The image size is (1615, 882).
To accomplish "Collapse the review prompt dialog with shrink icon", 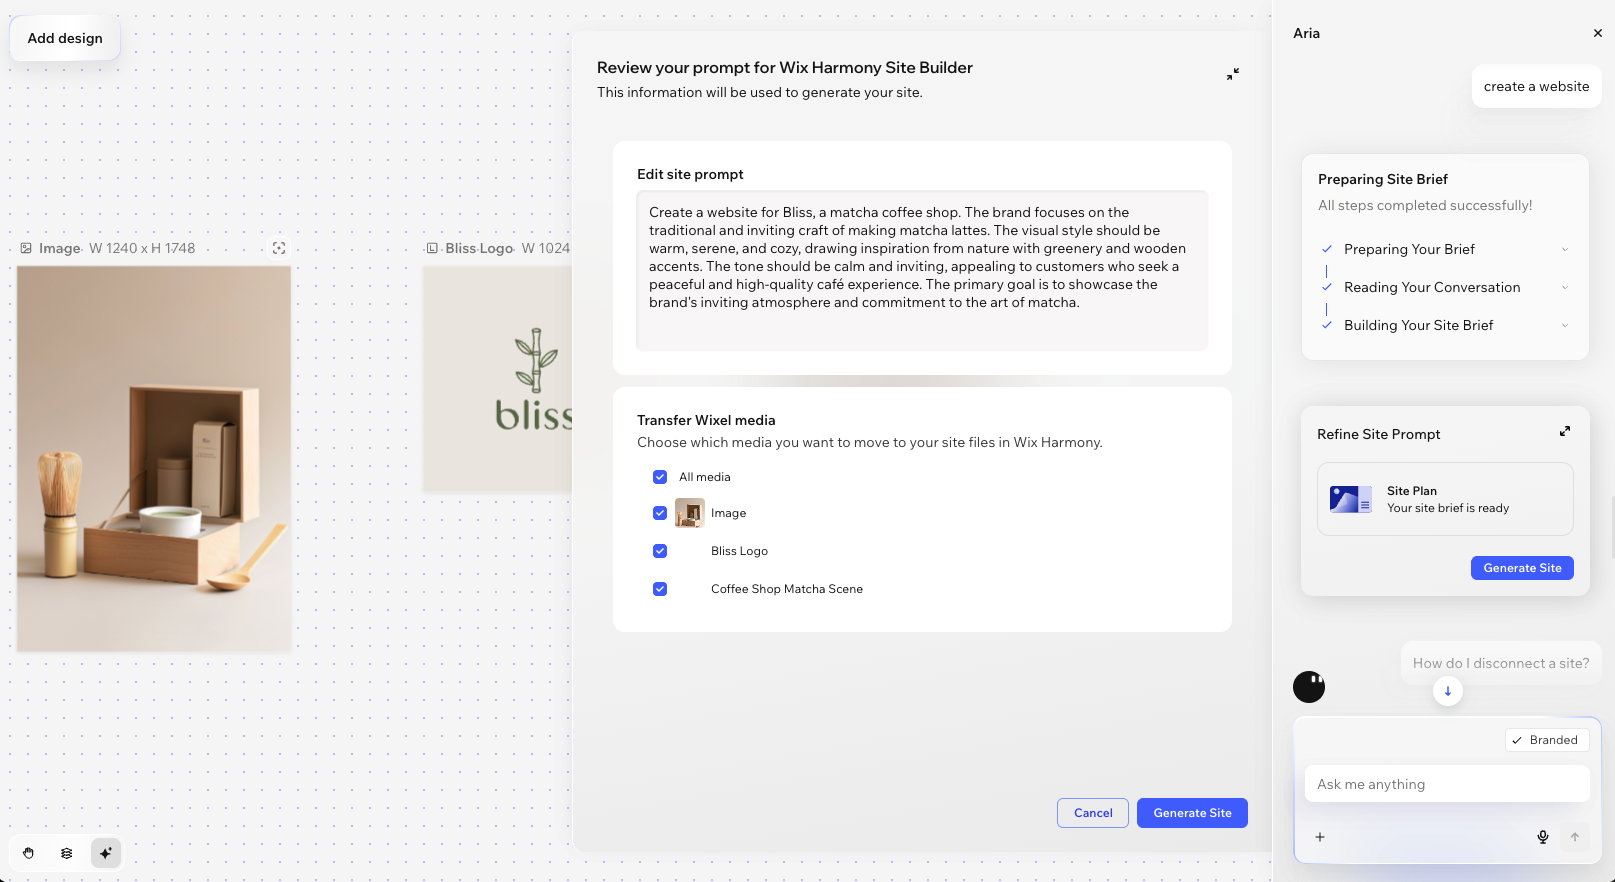I will tap(1233, 74).
